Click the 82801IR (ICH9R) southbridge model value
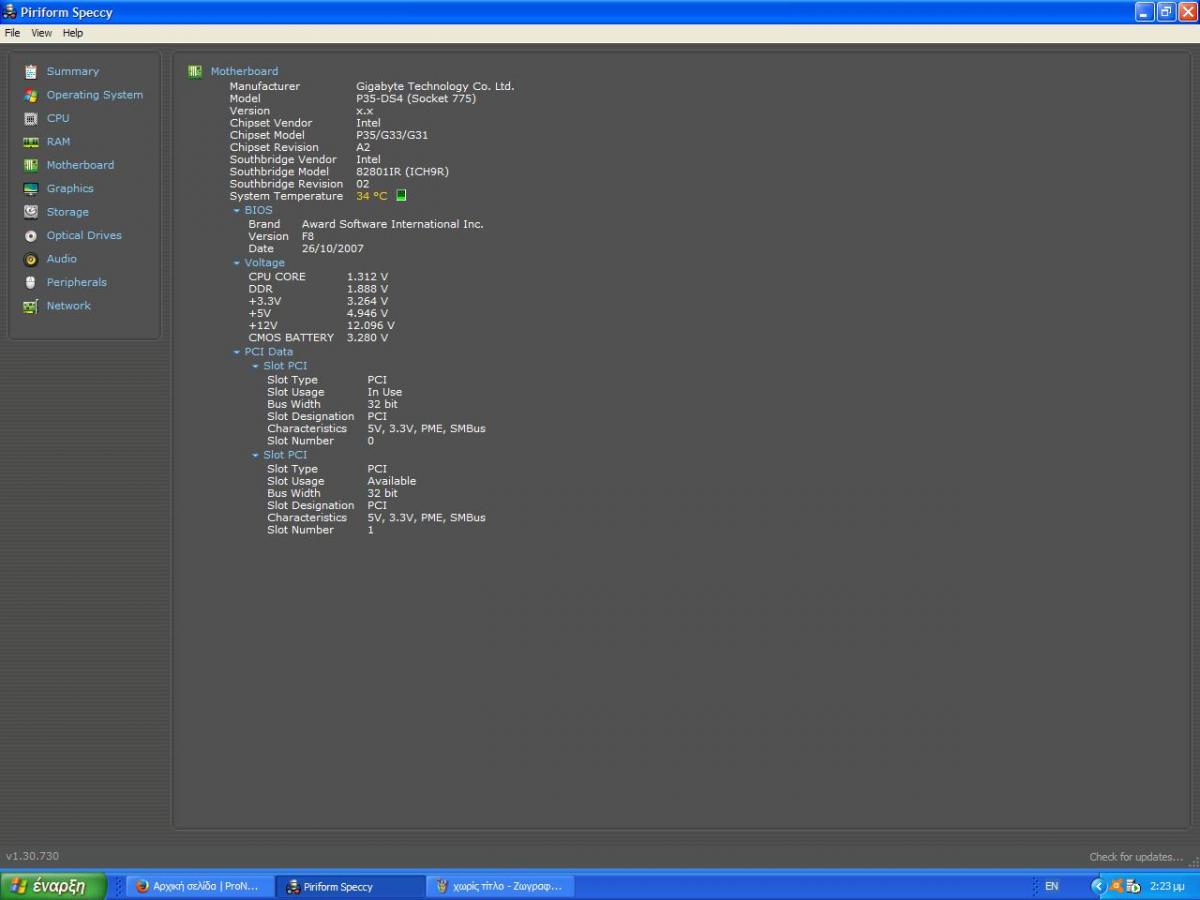 [403, 172]
